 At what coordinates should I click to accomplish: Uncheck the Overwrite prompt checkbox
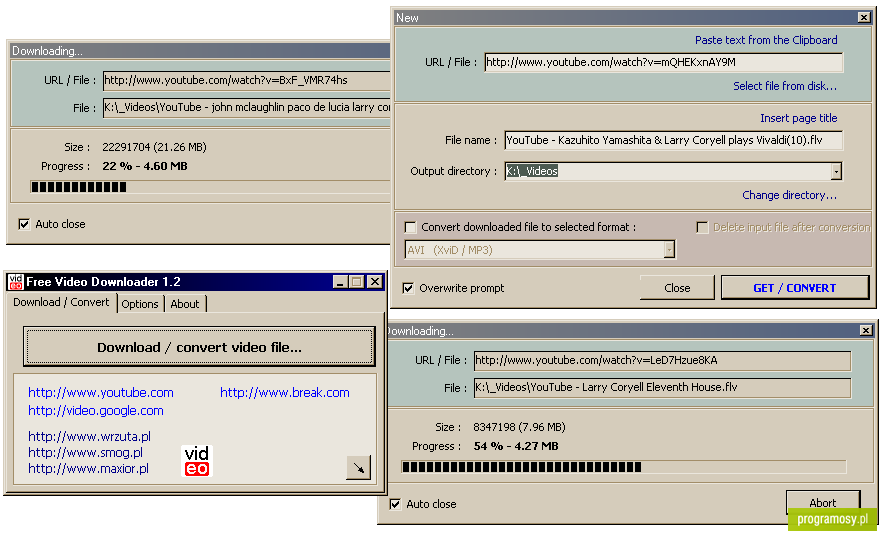pos(408,288)
